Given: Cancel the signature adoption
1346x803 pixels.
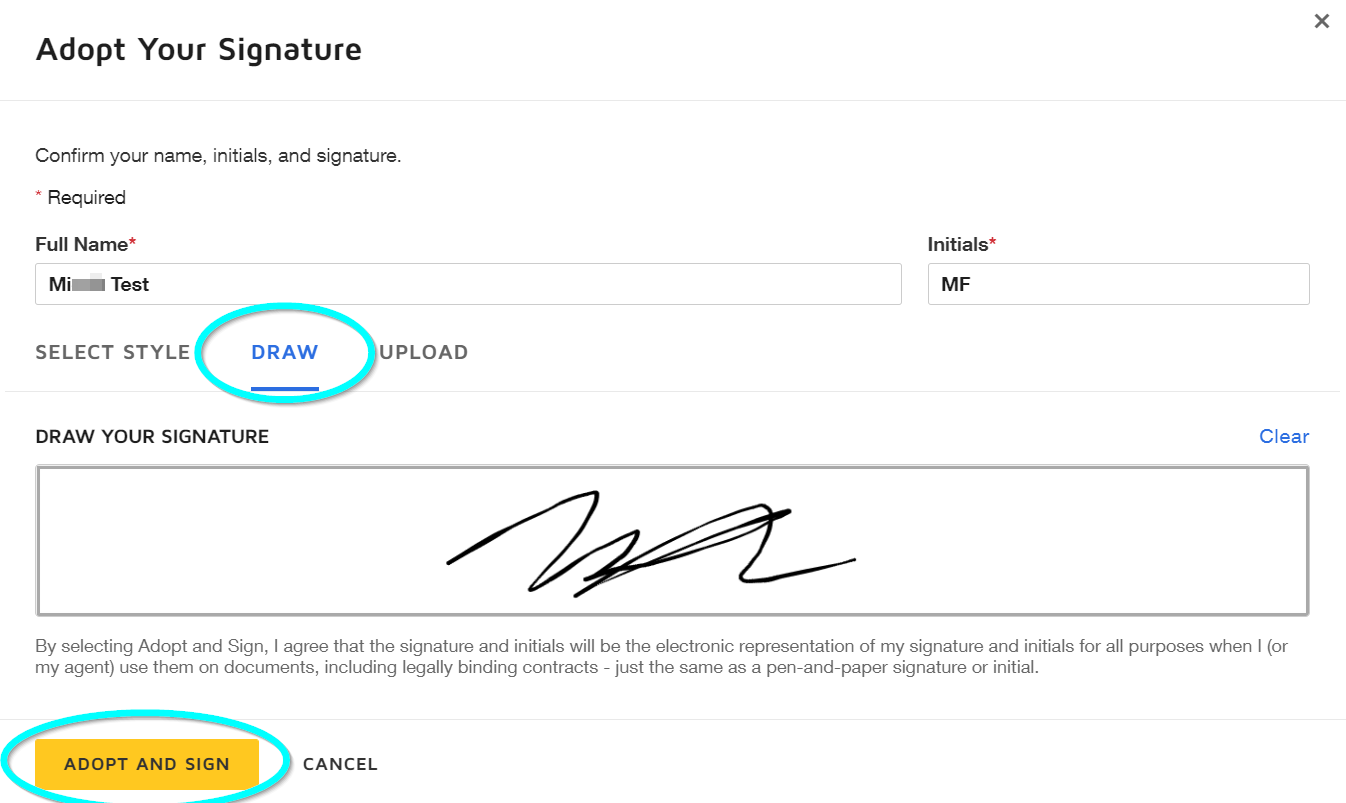Looking at the screenshot, I should tap(340, 764).
